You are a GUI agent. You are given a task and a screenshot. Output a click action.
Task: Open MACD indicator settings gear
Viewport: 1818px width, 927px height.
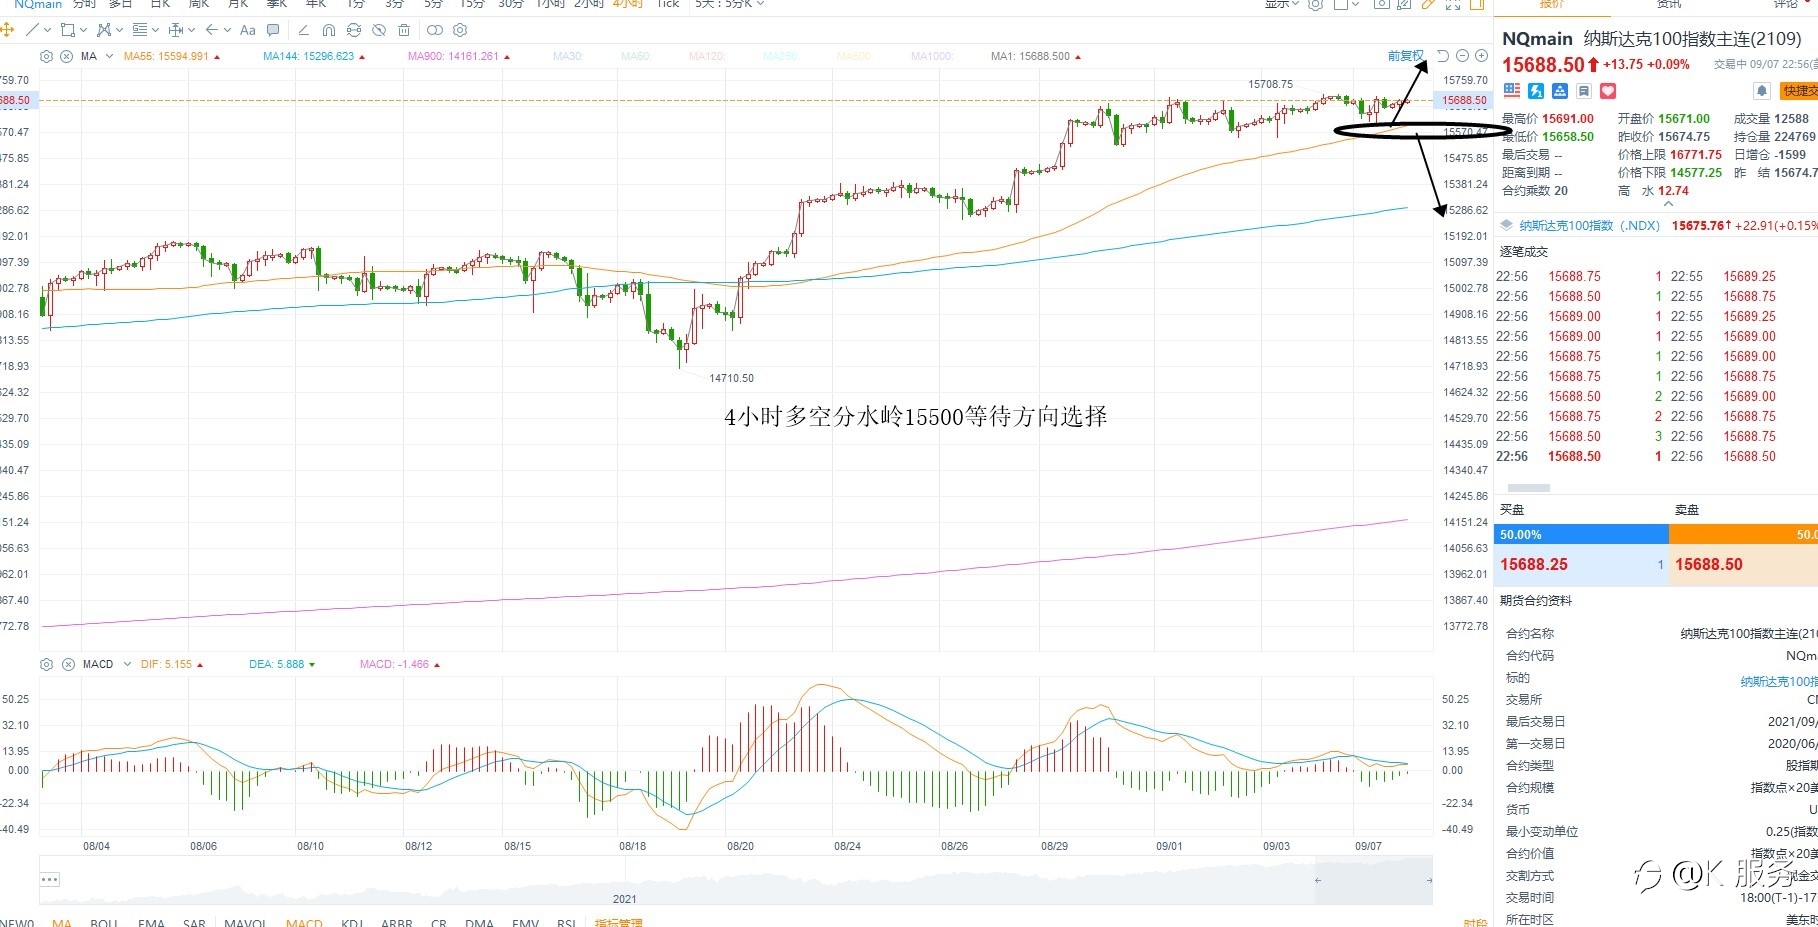coord(46,664)
